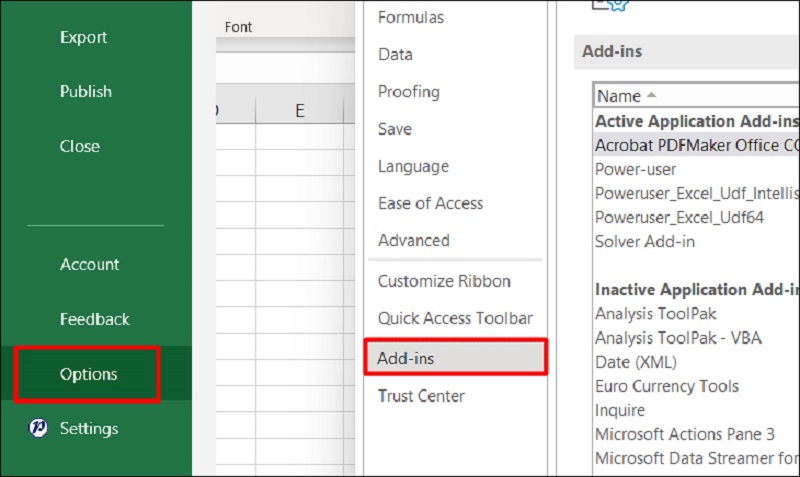This screenshot has width=800, height=477.
Task: Sort add-ins by the Name column arrow
Action: [652, 96]
